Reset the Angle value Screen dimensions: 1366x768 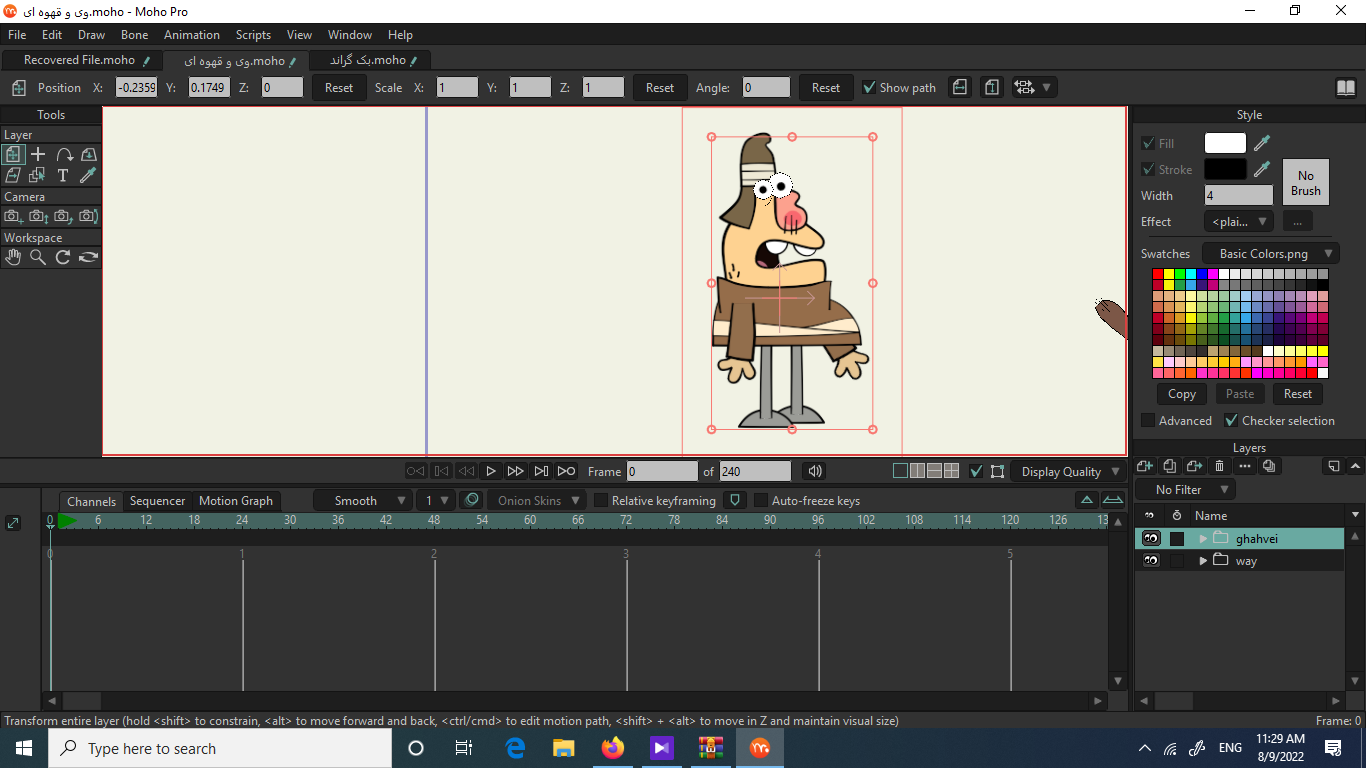tap(826, 87)
